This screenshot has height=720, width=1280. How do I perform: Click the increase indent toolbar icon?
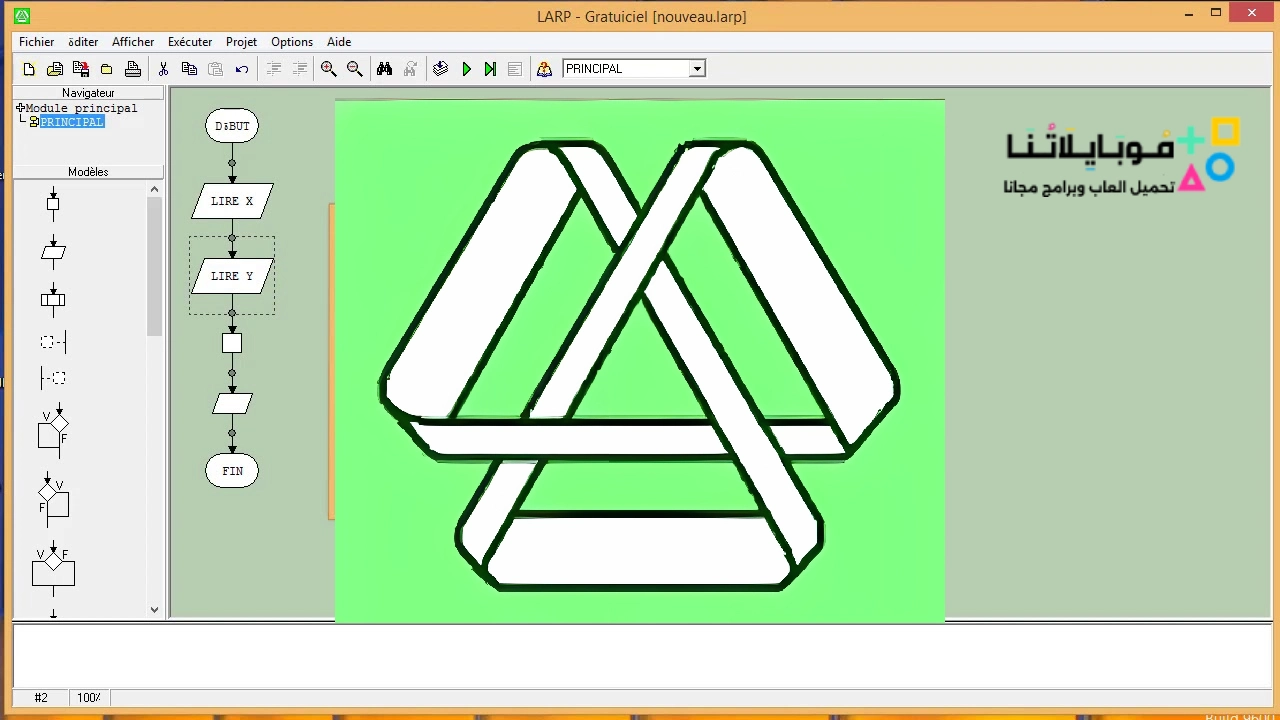[x=299, y=69]
